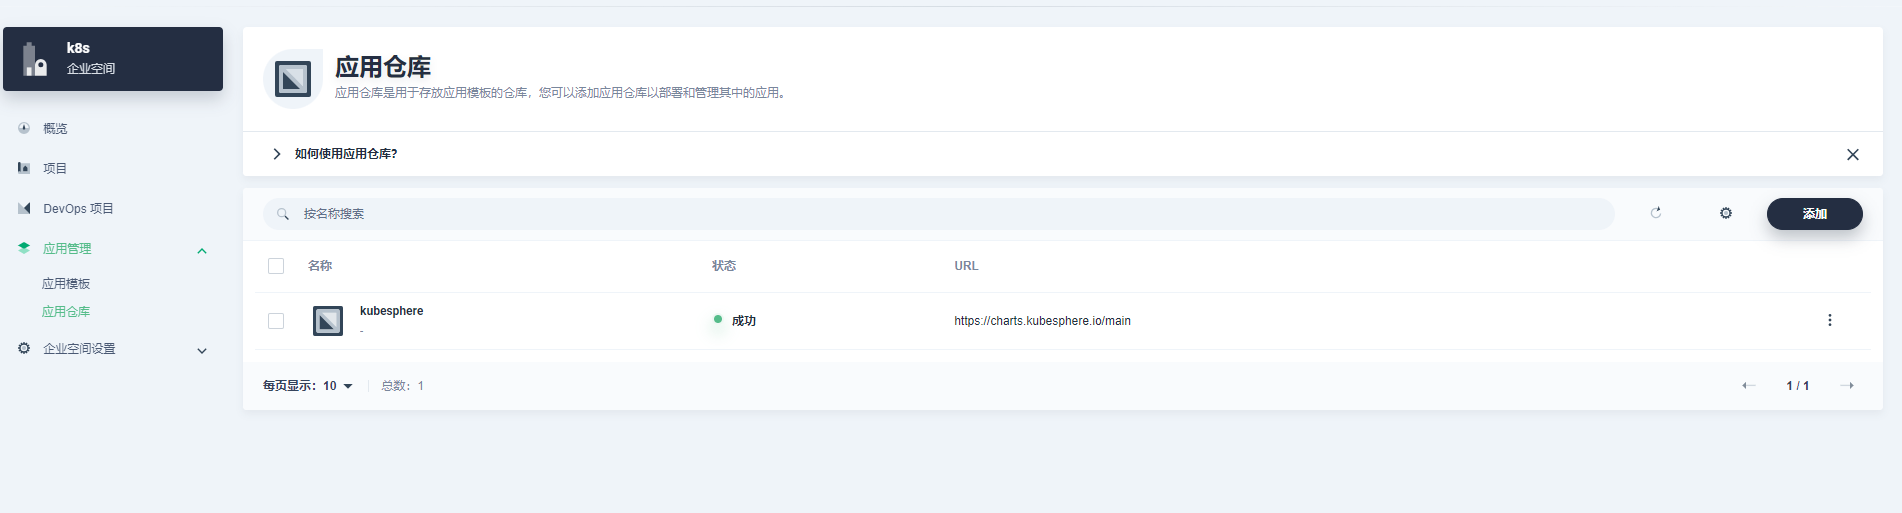Close the help tips banner
This screenshot has height=513, width=1902.
pyautogui.click(x=1853, y=155)
